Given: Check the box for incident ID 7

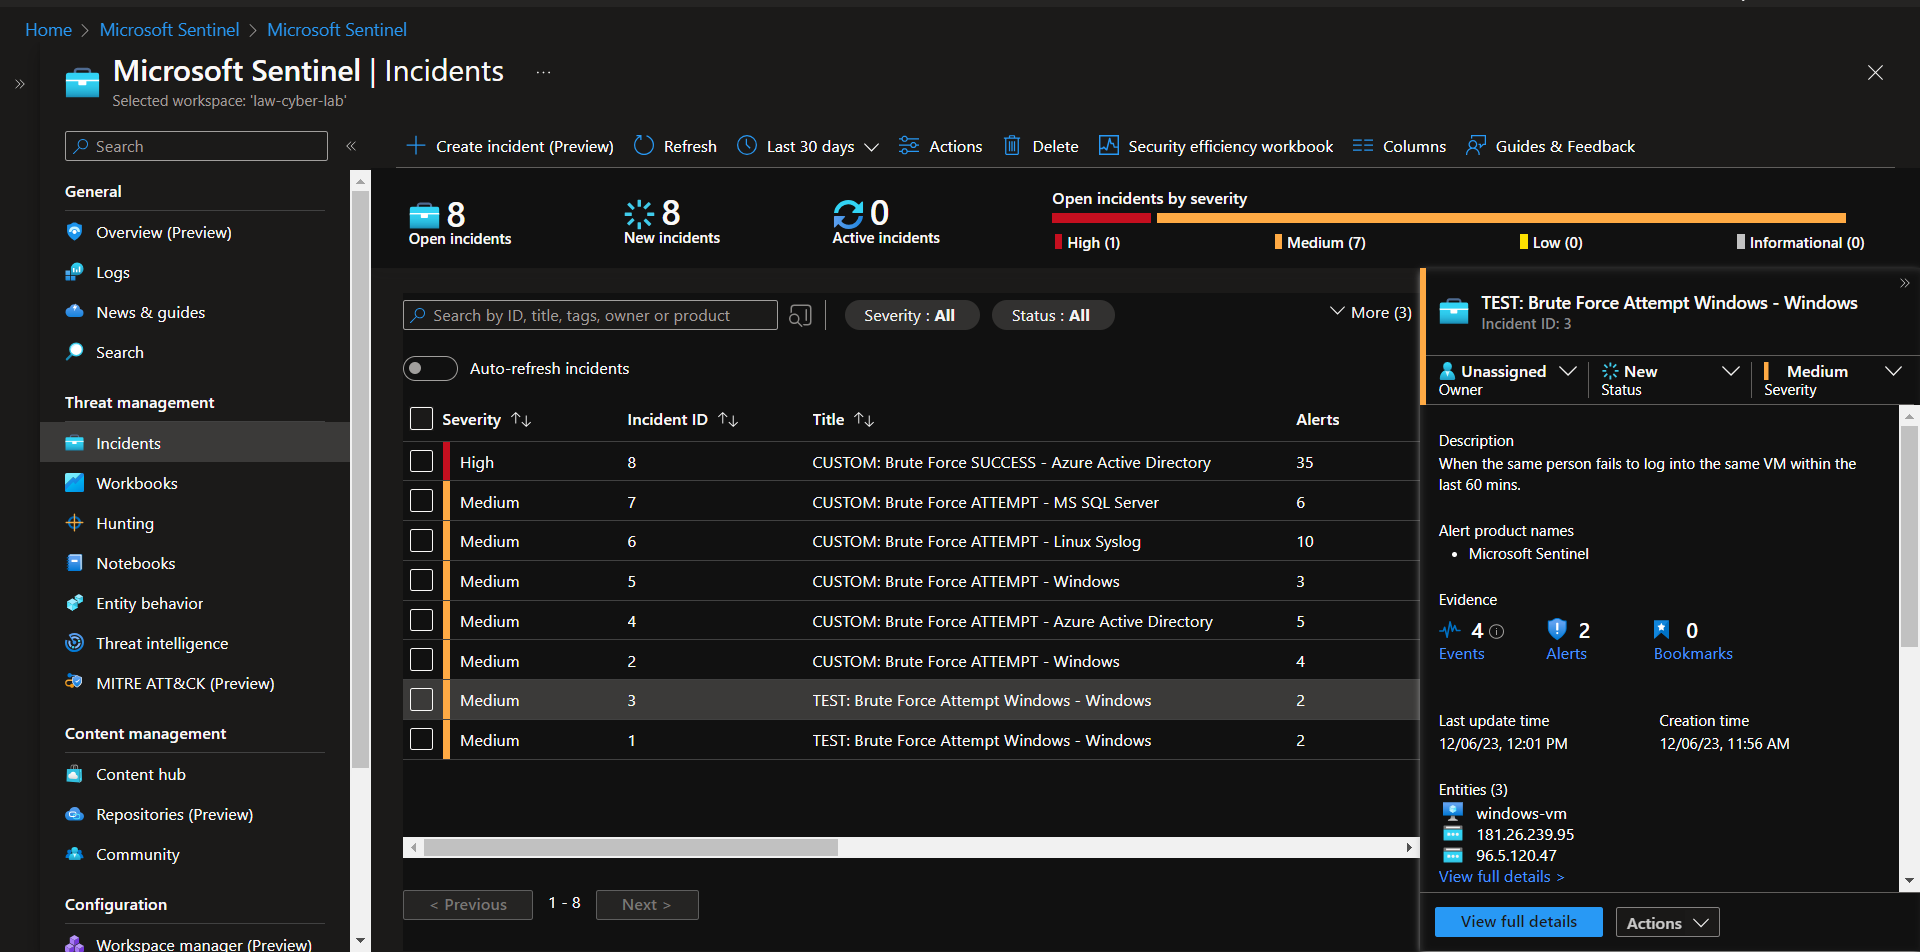Looking at the screenshot, I should [x=421, y=501].
